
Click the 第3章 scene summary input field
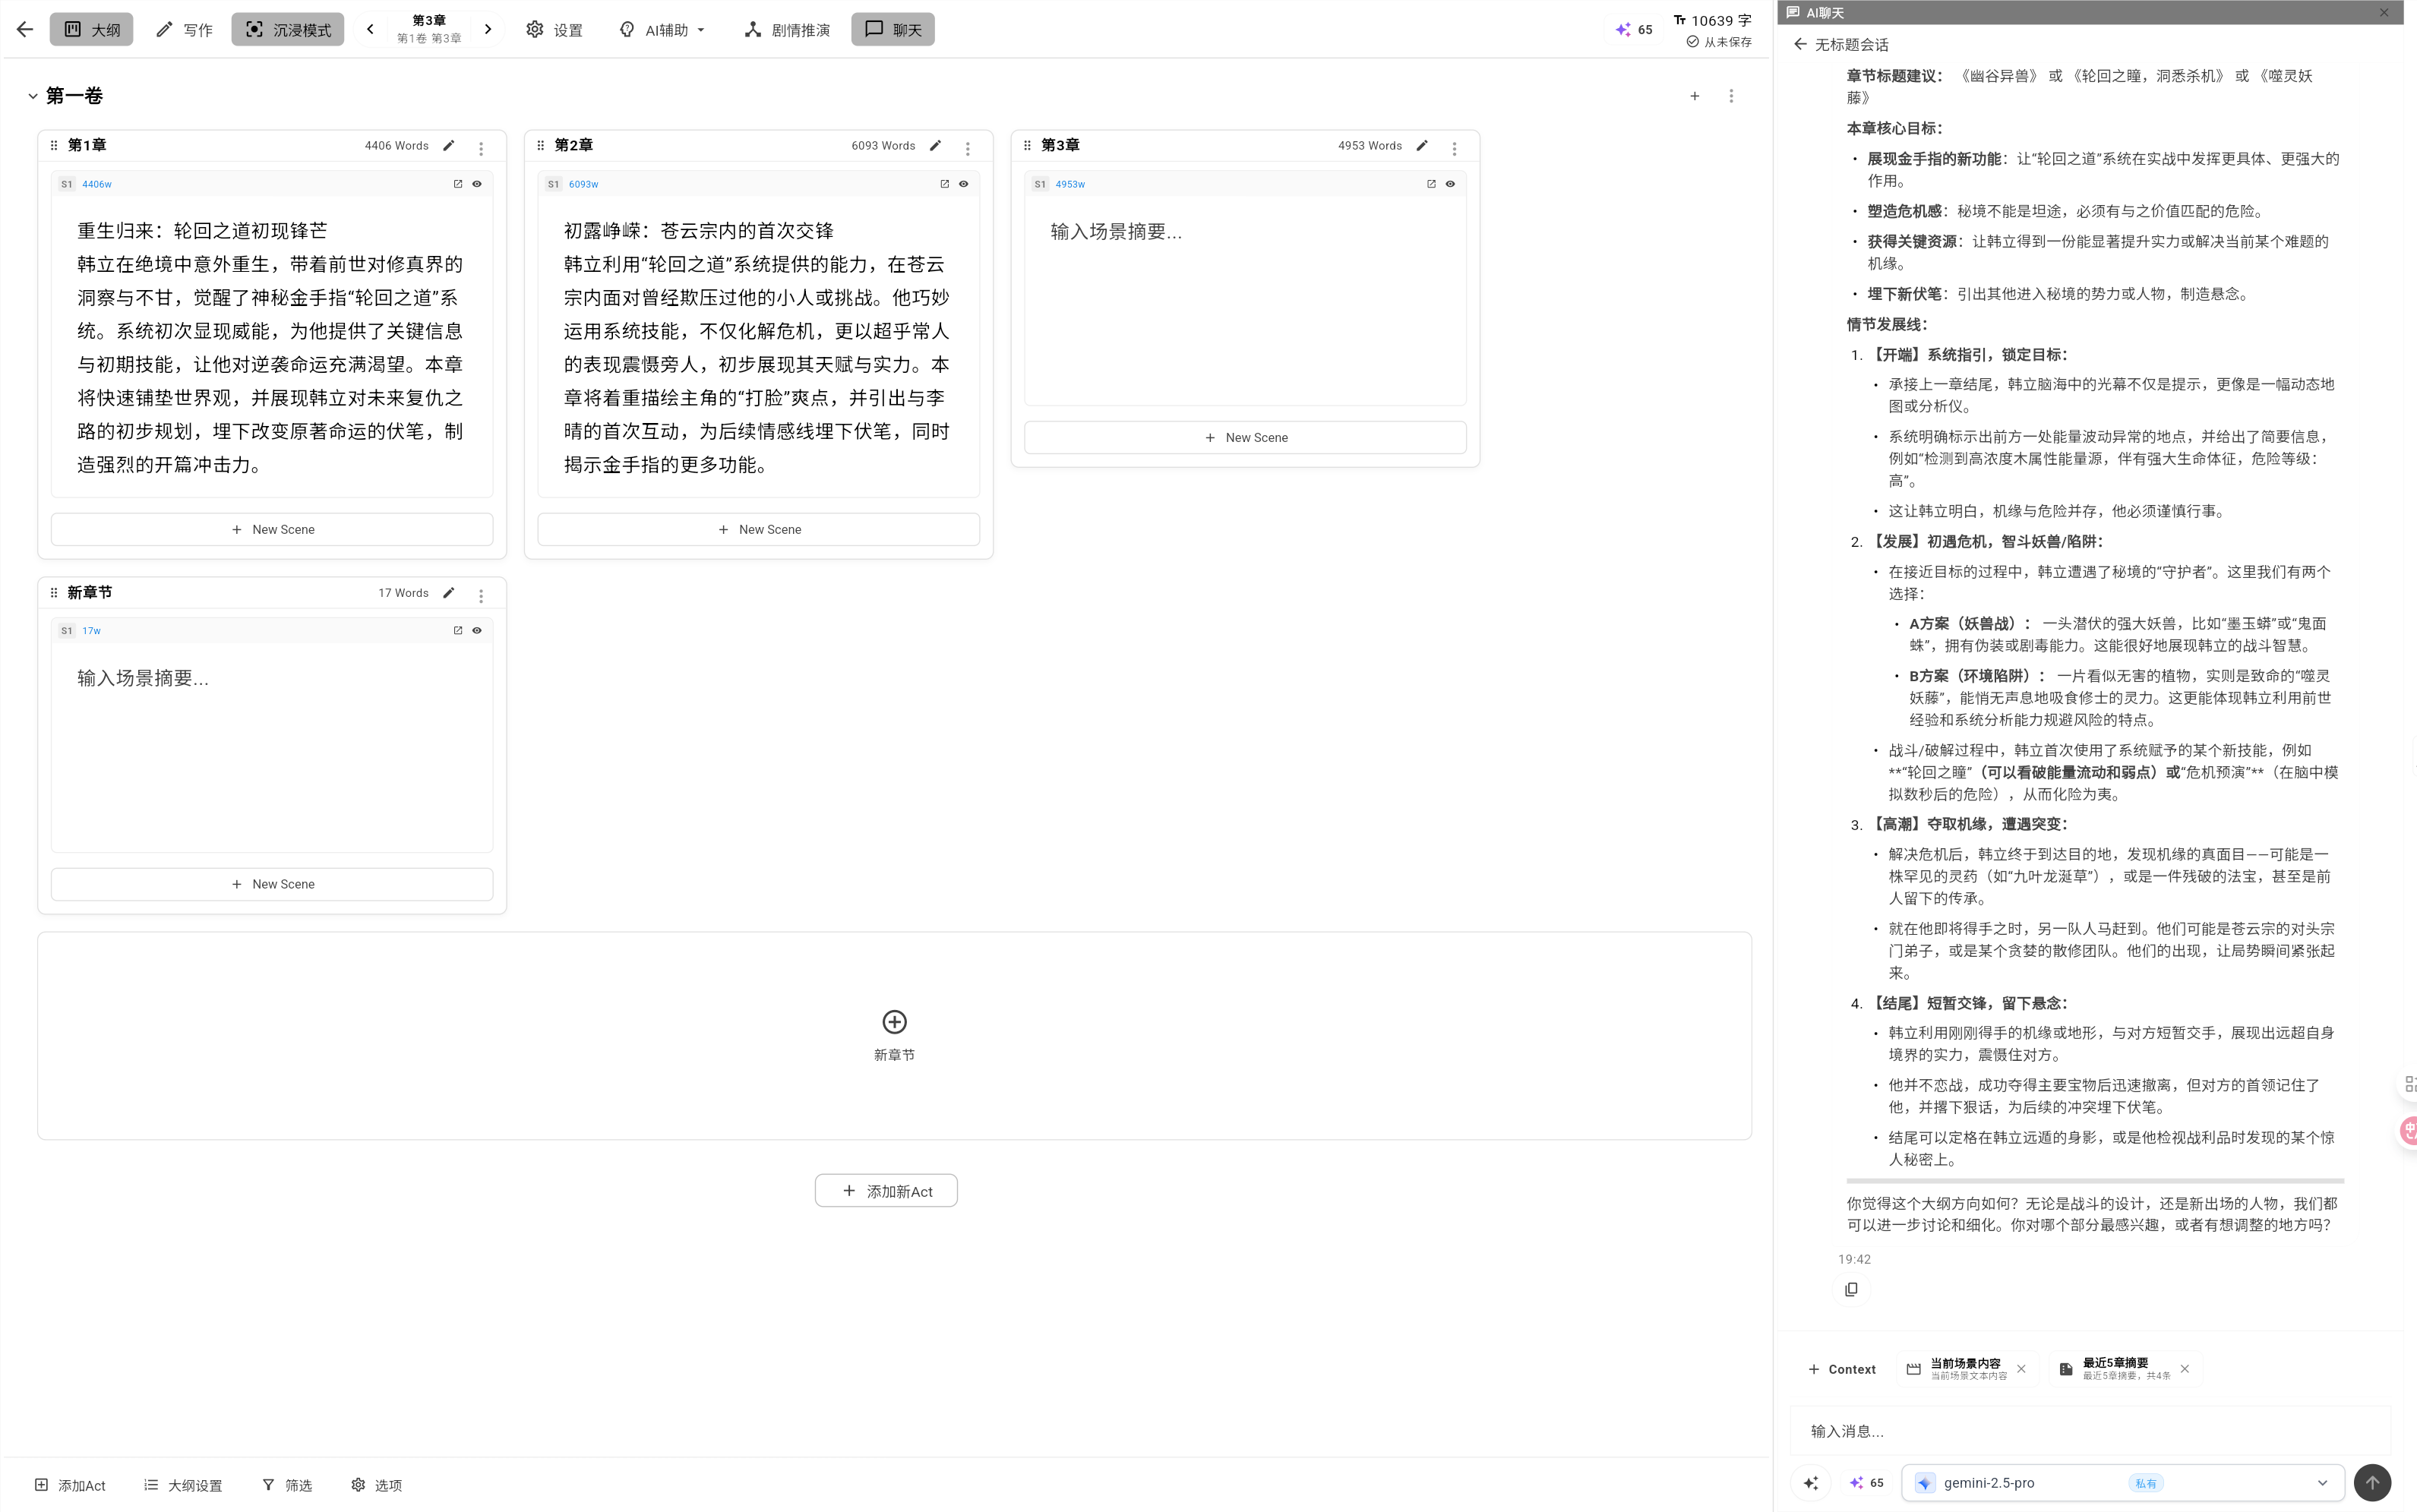1245,300
